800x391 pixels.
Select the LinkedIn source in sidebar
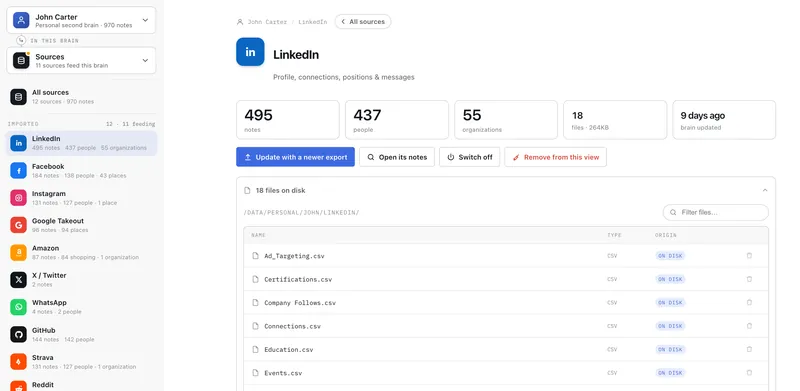pyautogui.click(x=82, y=143)
